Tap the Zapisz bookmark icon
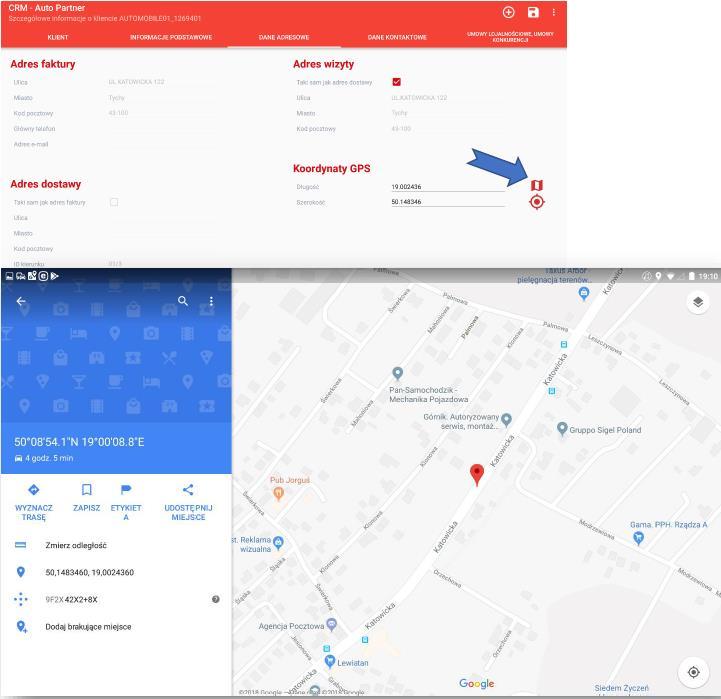This screenshot has width=721, height=699. tap(86, 490)
